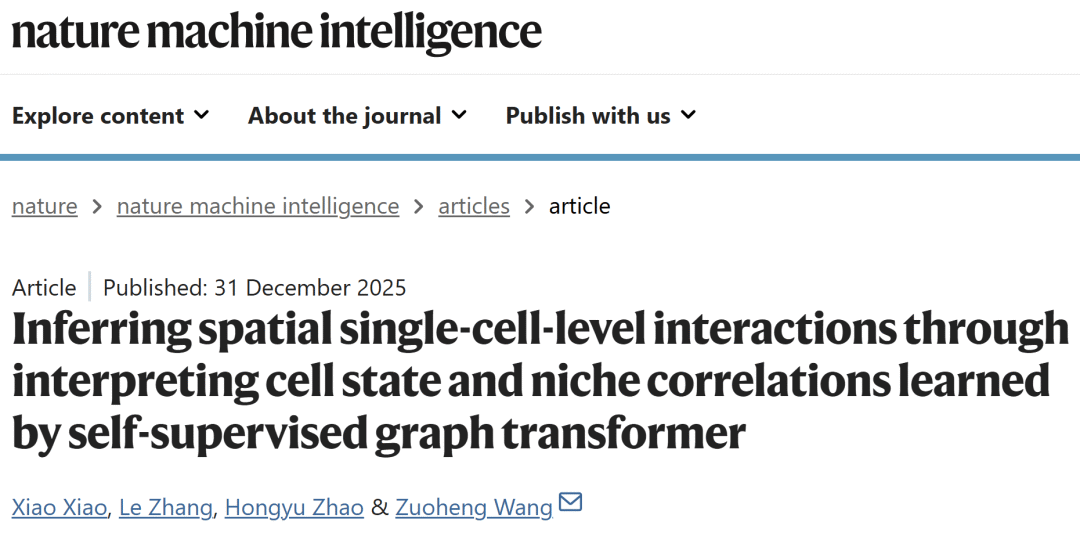Open author Xiao Xiao's link
The image size is (1080, 536).
click(x=59, y=508)
